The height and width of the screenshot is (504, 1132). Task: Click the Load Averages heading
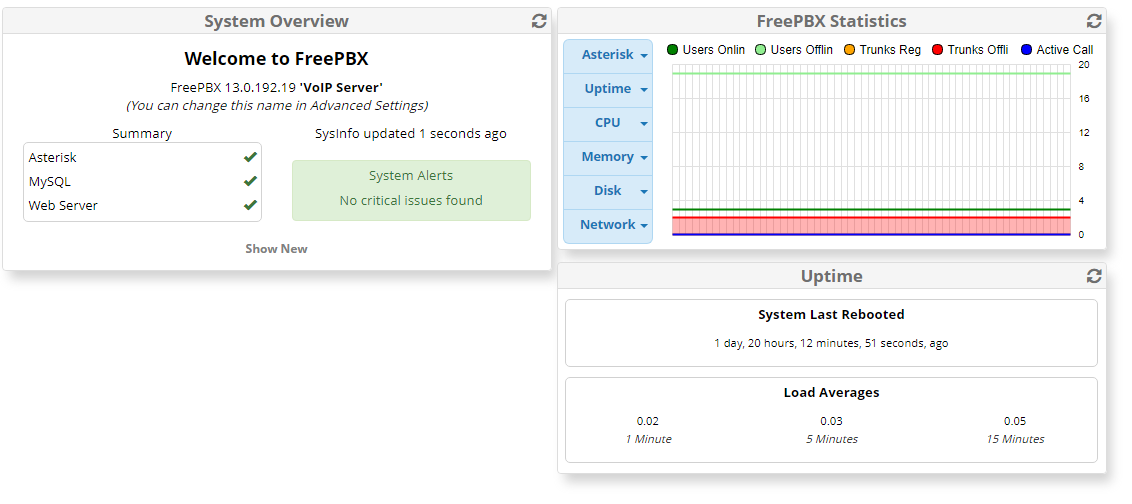[x=832, y=393]
